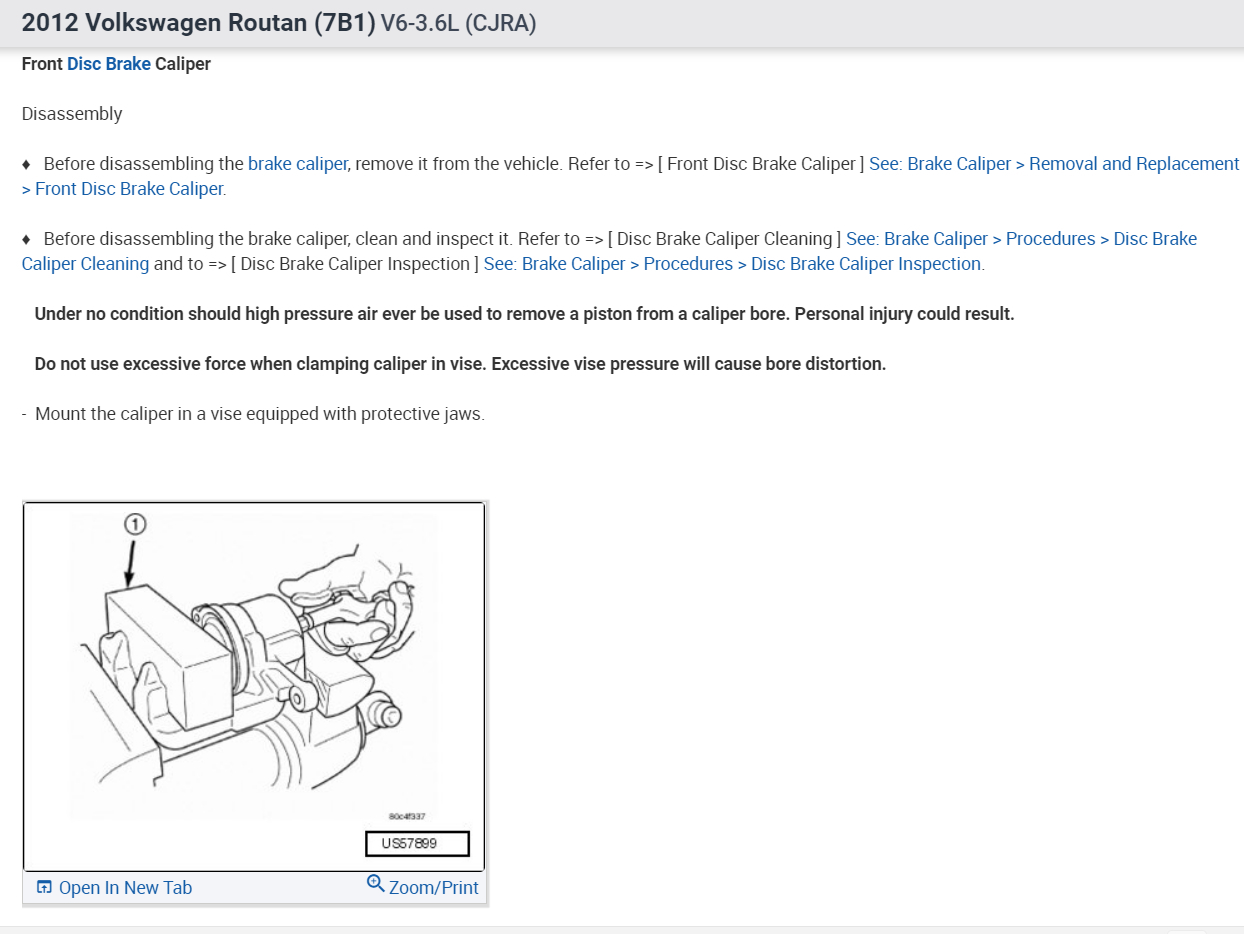Follow the Disc Brake Caliper Inspection link
Screen dimensions: 1244x934
[x=734, y=264]
